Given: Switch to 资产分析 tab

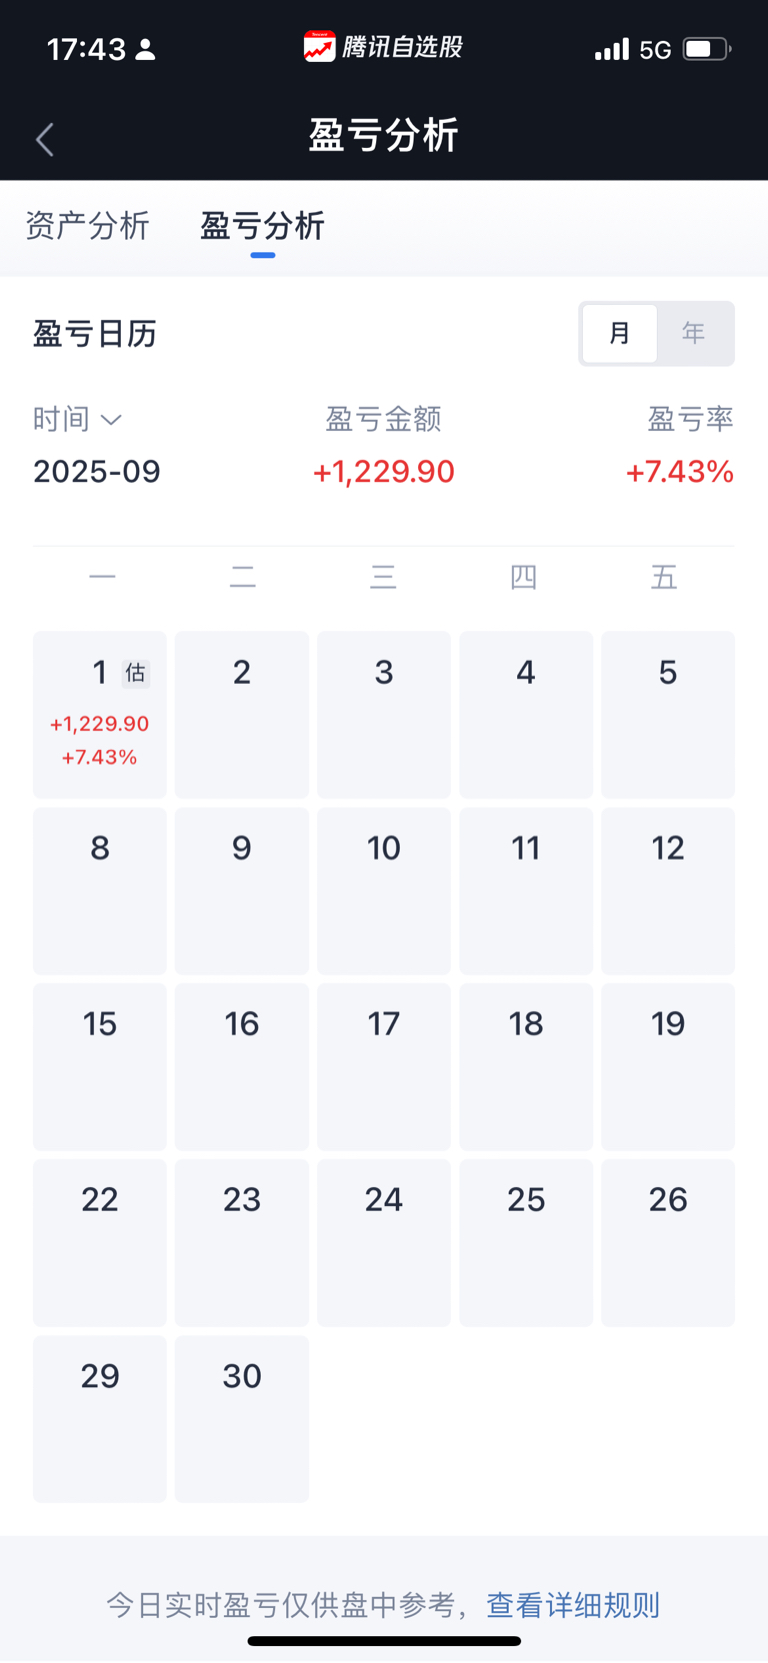Looking at the screenshot, I should [87, 226].
